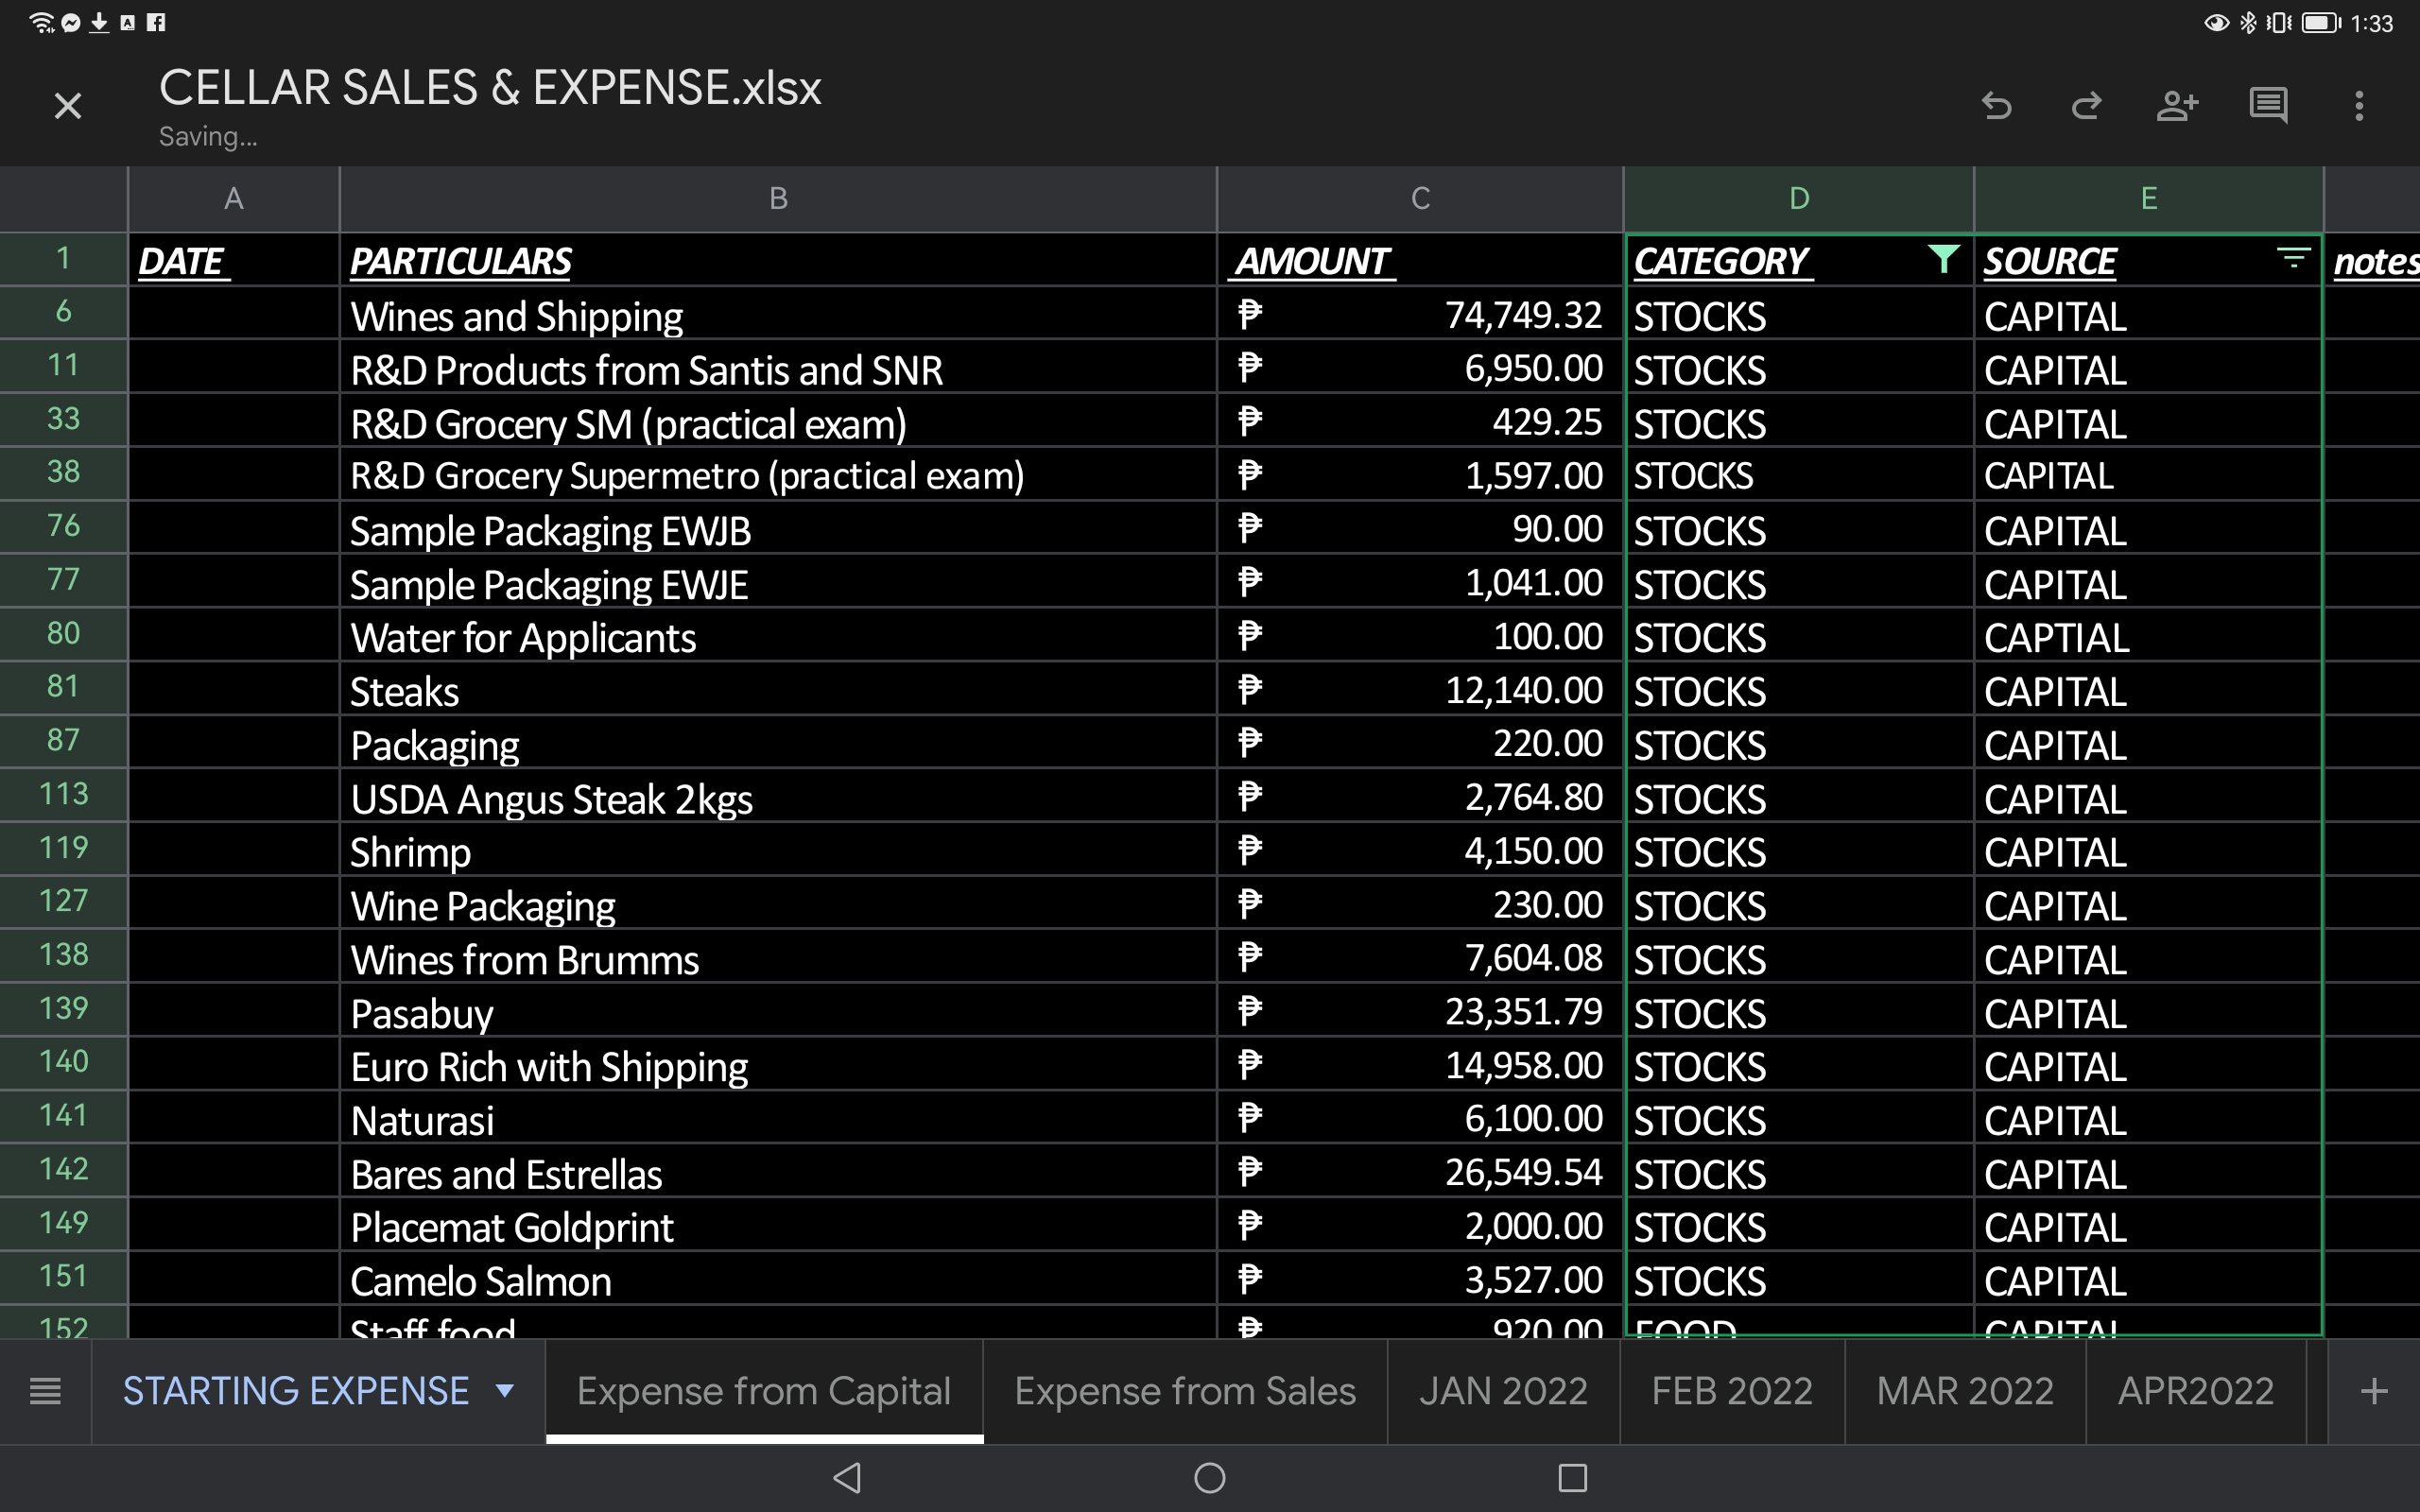
Task: Open the share/add person icon
Action: [2177, 105]
